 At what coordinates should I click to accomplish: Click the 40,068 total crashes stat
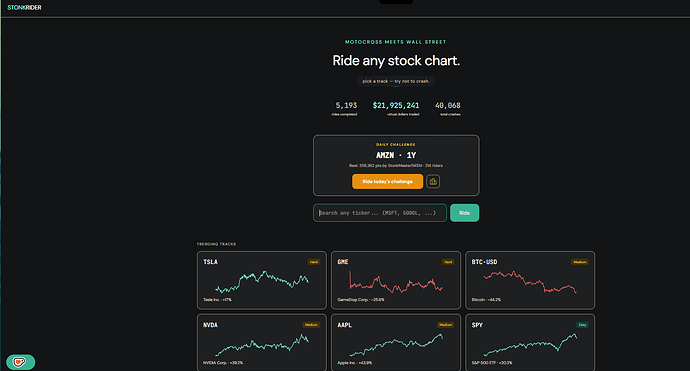point(448,108)
